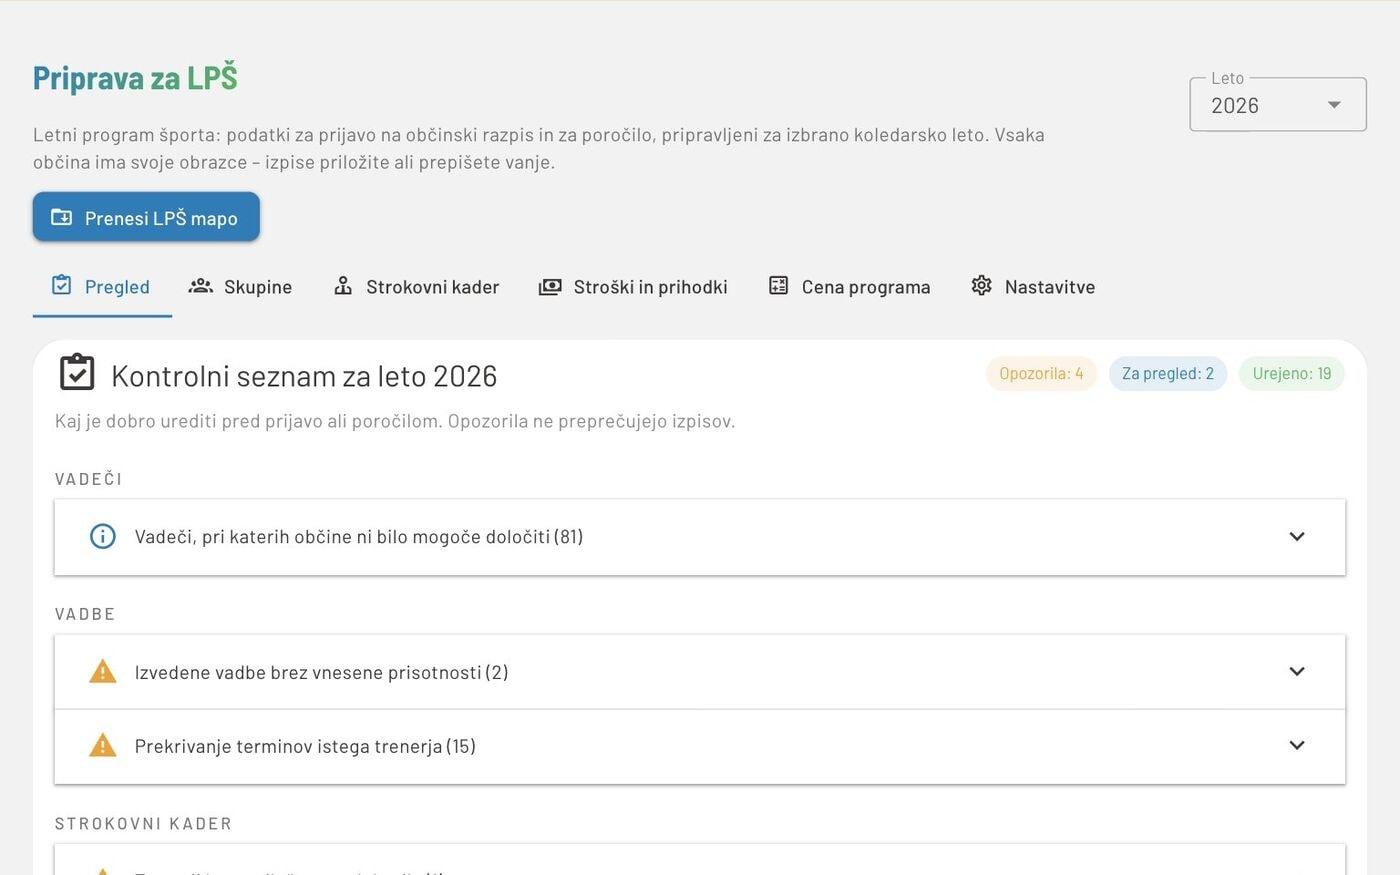This screenshot has width=1400, height=875.
Task: Open the Leto 2026 year dropdown
Action: point(1278,104)
